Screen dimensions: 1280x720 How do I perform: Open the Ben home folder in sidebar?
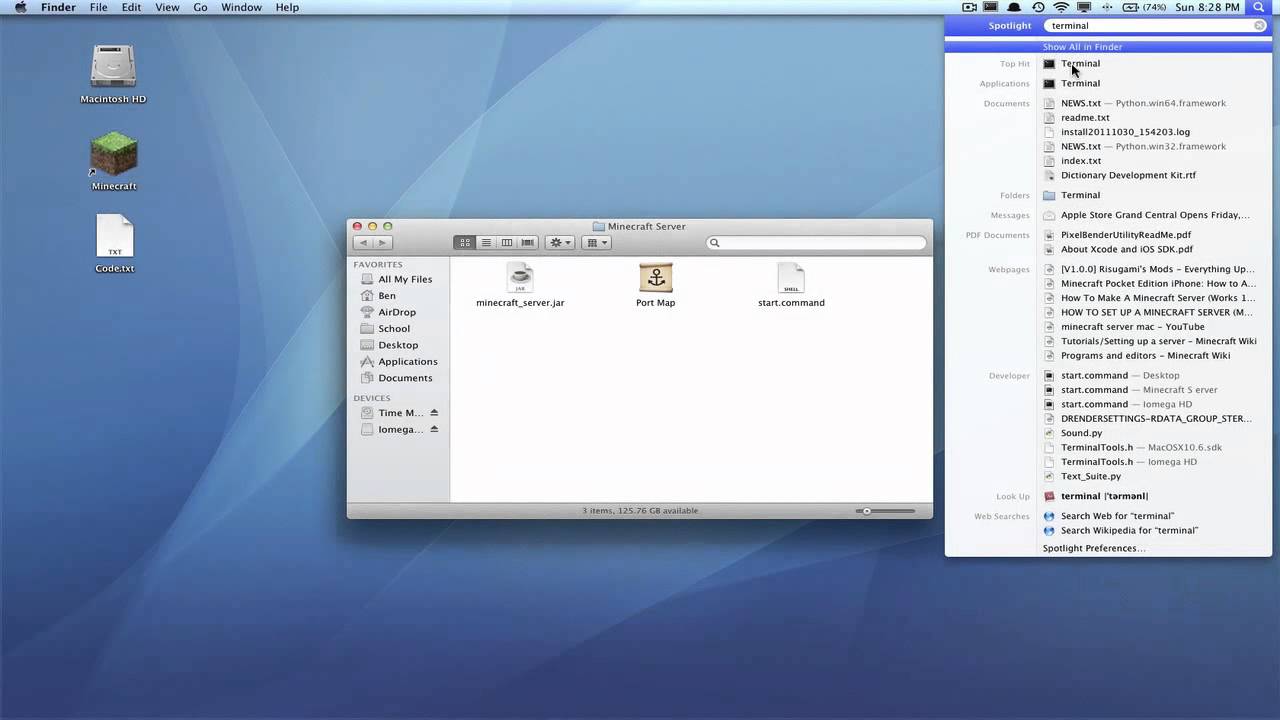[x=387, y=296]
